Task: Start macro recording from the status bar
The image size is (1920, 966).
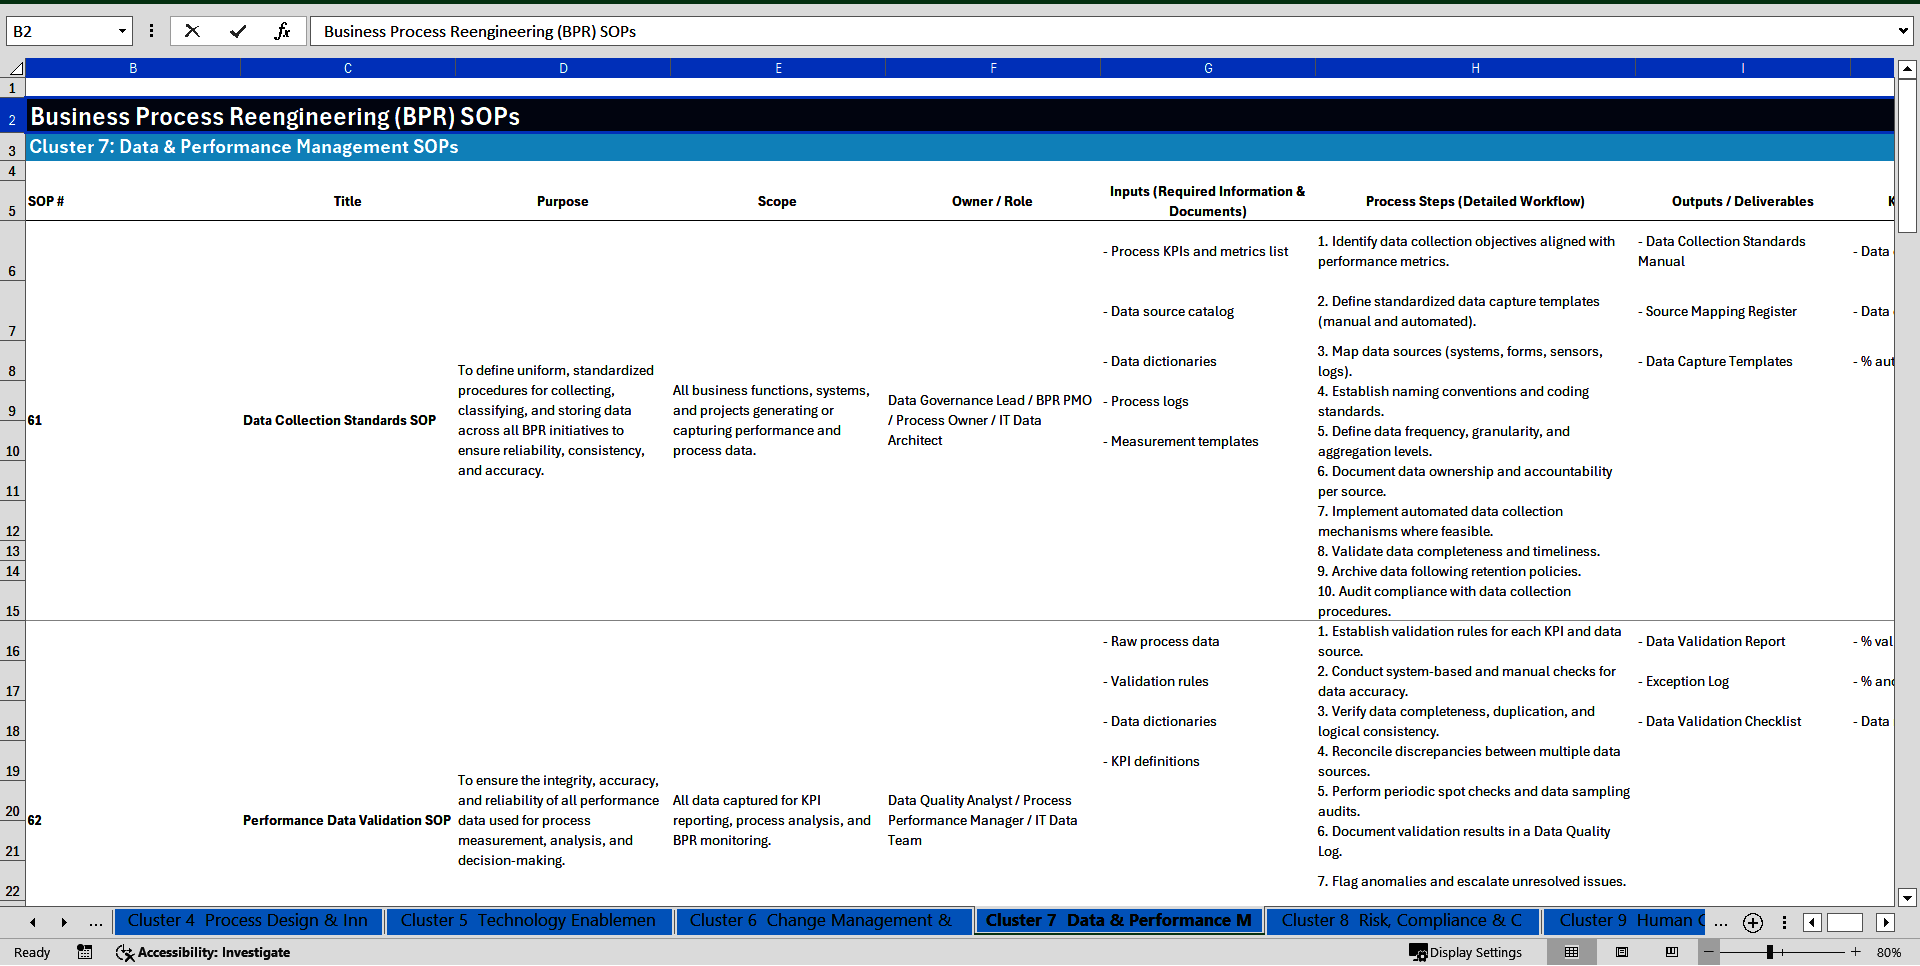Action: point(85,952)
